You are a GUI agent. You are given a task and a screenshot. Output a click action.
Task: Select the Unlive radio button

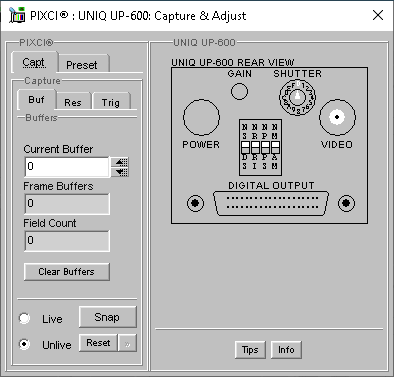(x=24, y=344)
